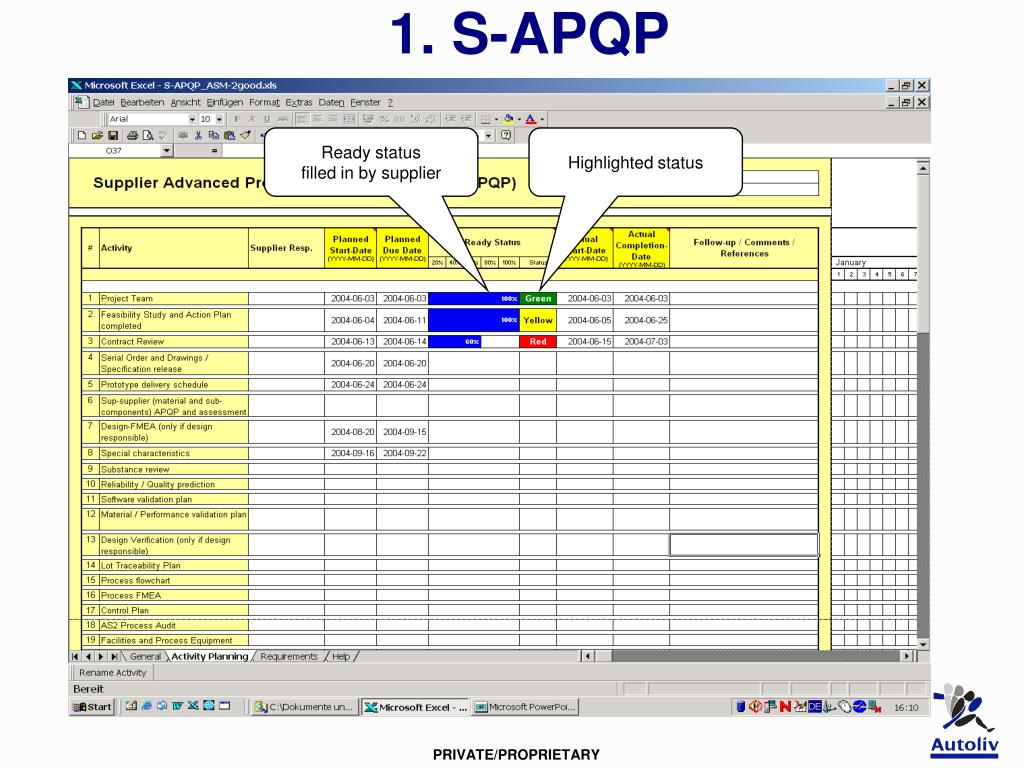Apply the Percent style icon
Viewport: 1024px width, 768px height.
click(x=384, y=119)
